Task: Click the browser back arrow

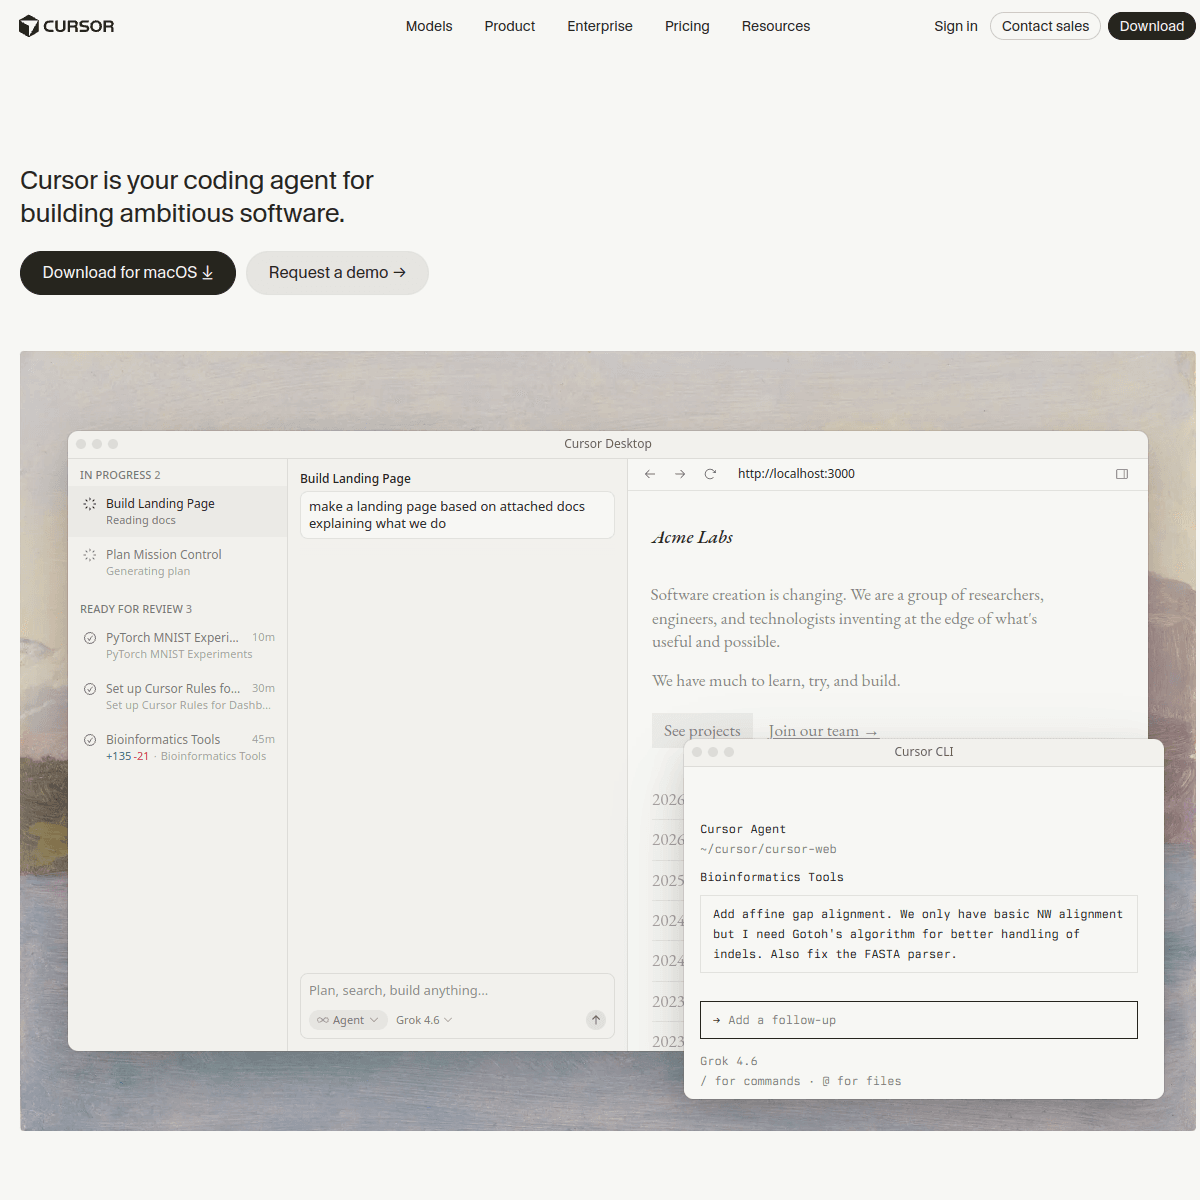Action: tap(650, 474)
